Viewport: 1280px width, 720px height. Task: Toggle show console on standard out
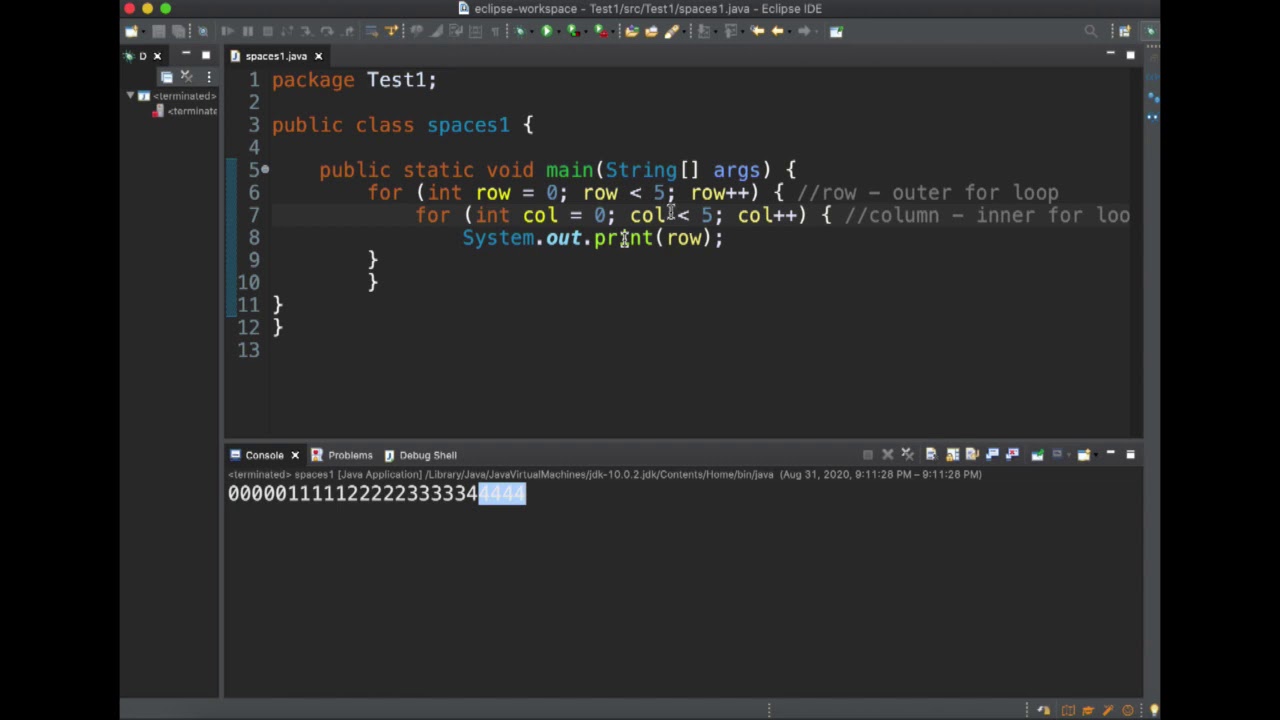(992, 455)
